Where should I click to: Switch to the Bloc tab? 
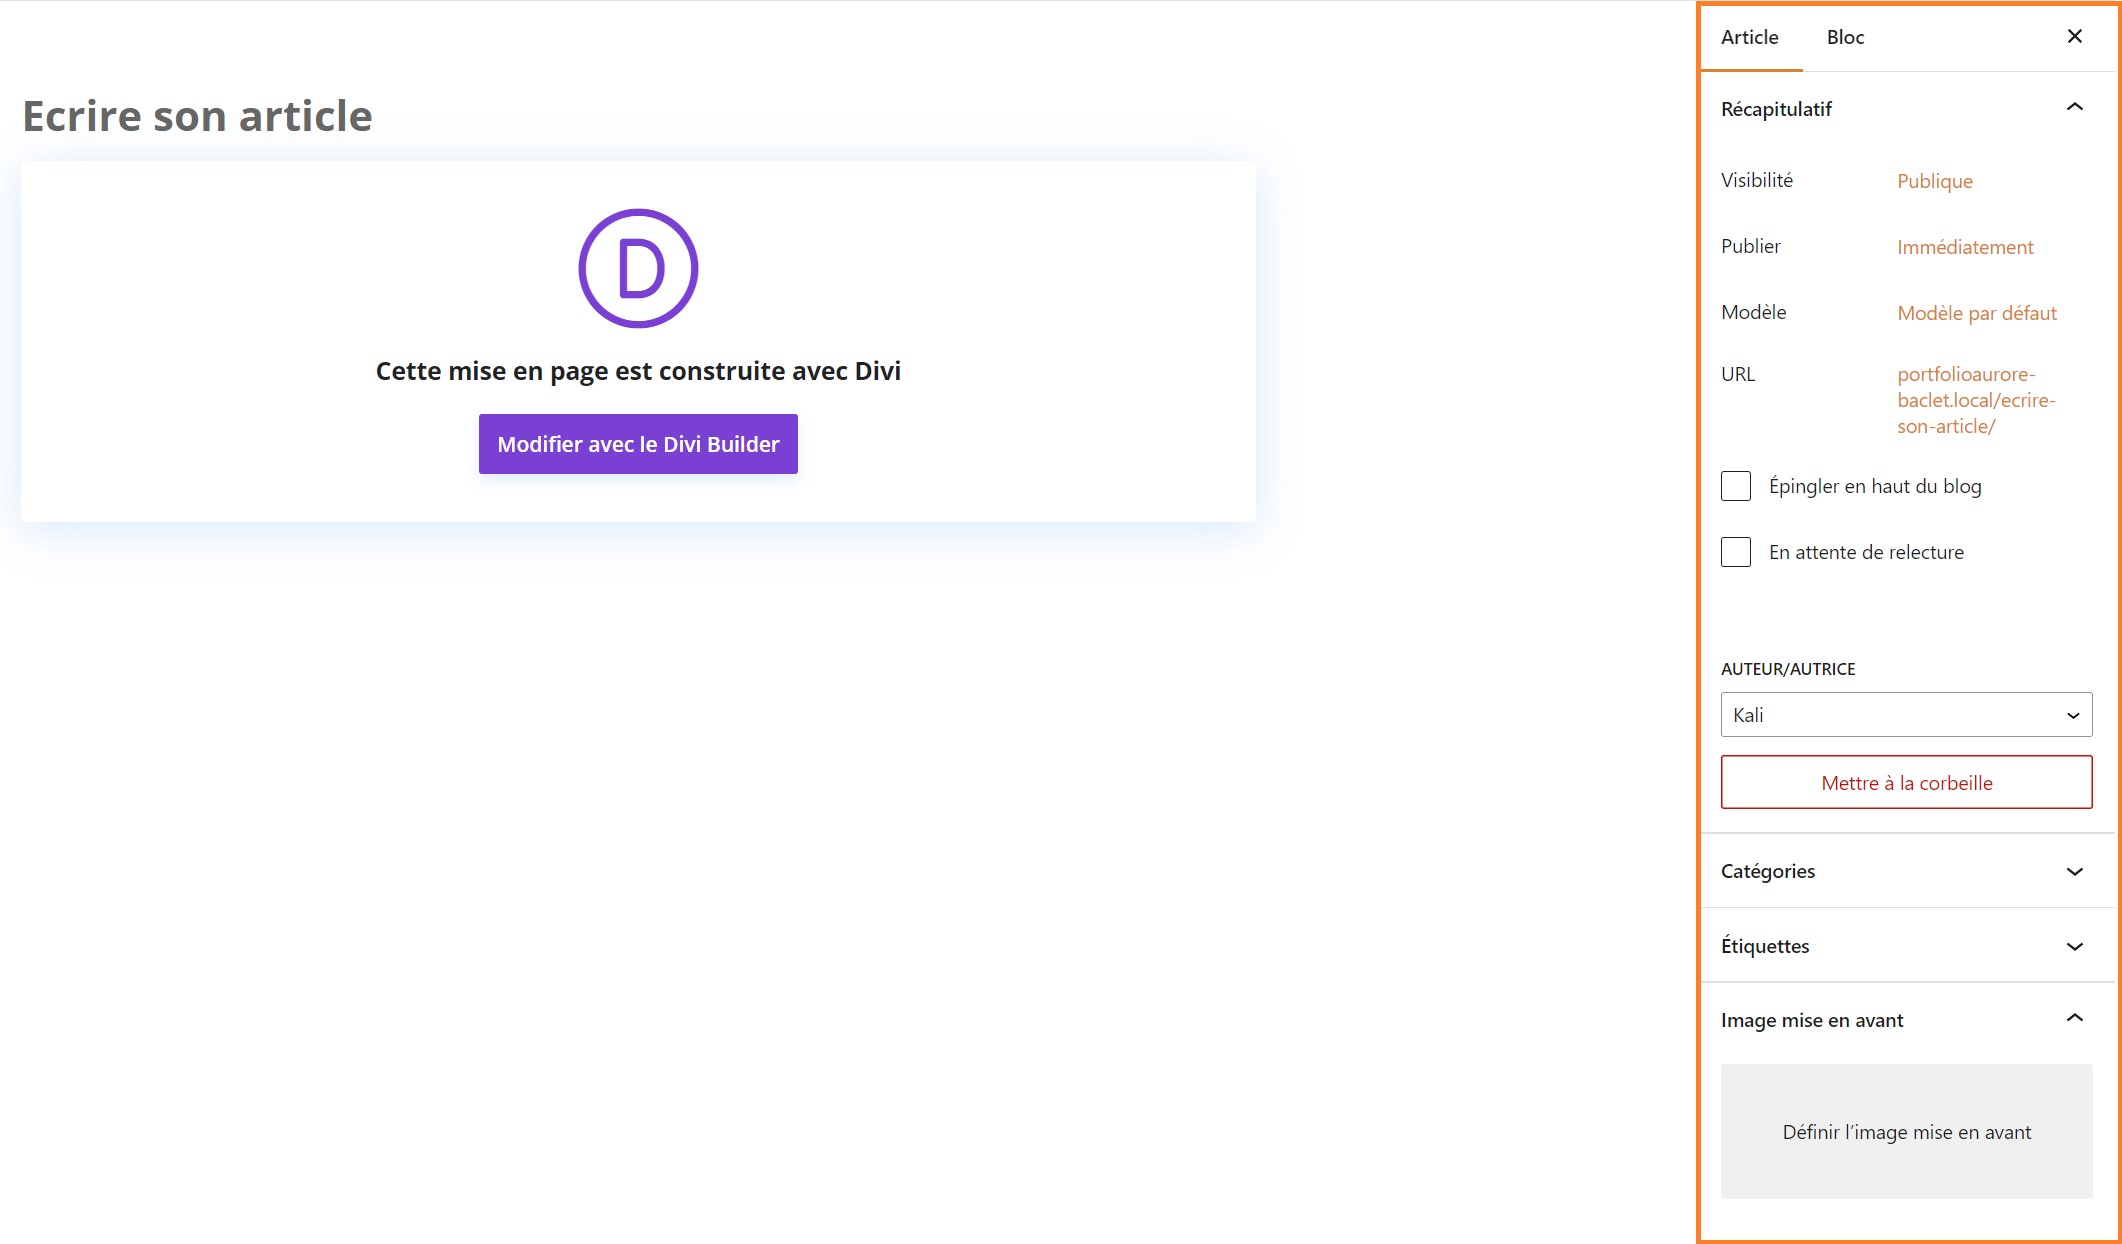coord(1845,37)
